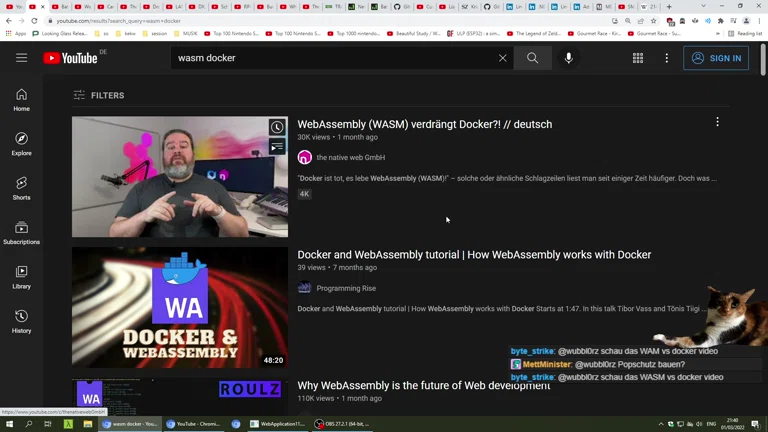Open Windows taskbar search

point(28,424)
